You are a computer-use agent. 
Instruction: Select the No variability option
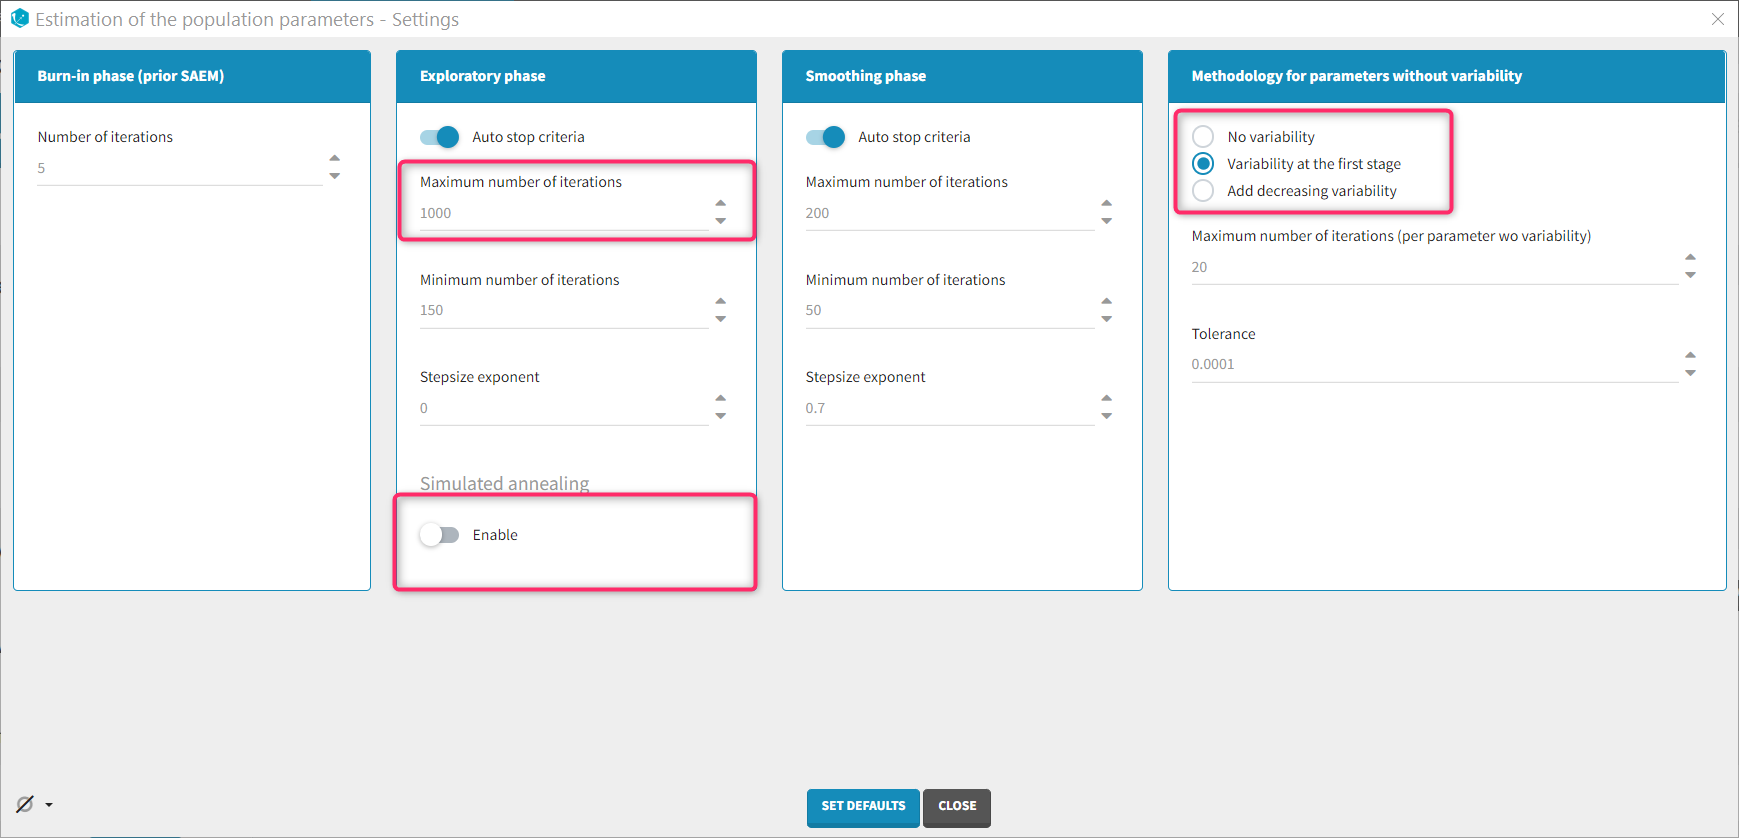[1203, 137]
